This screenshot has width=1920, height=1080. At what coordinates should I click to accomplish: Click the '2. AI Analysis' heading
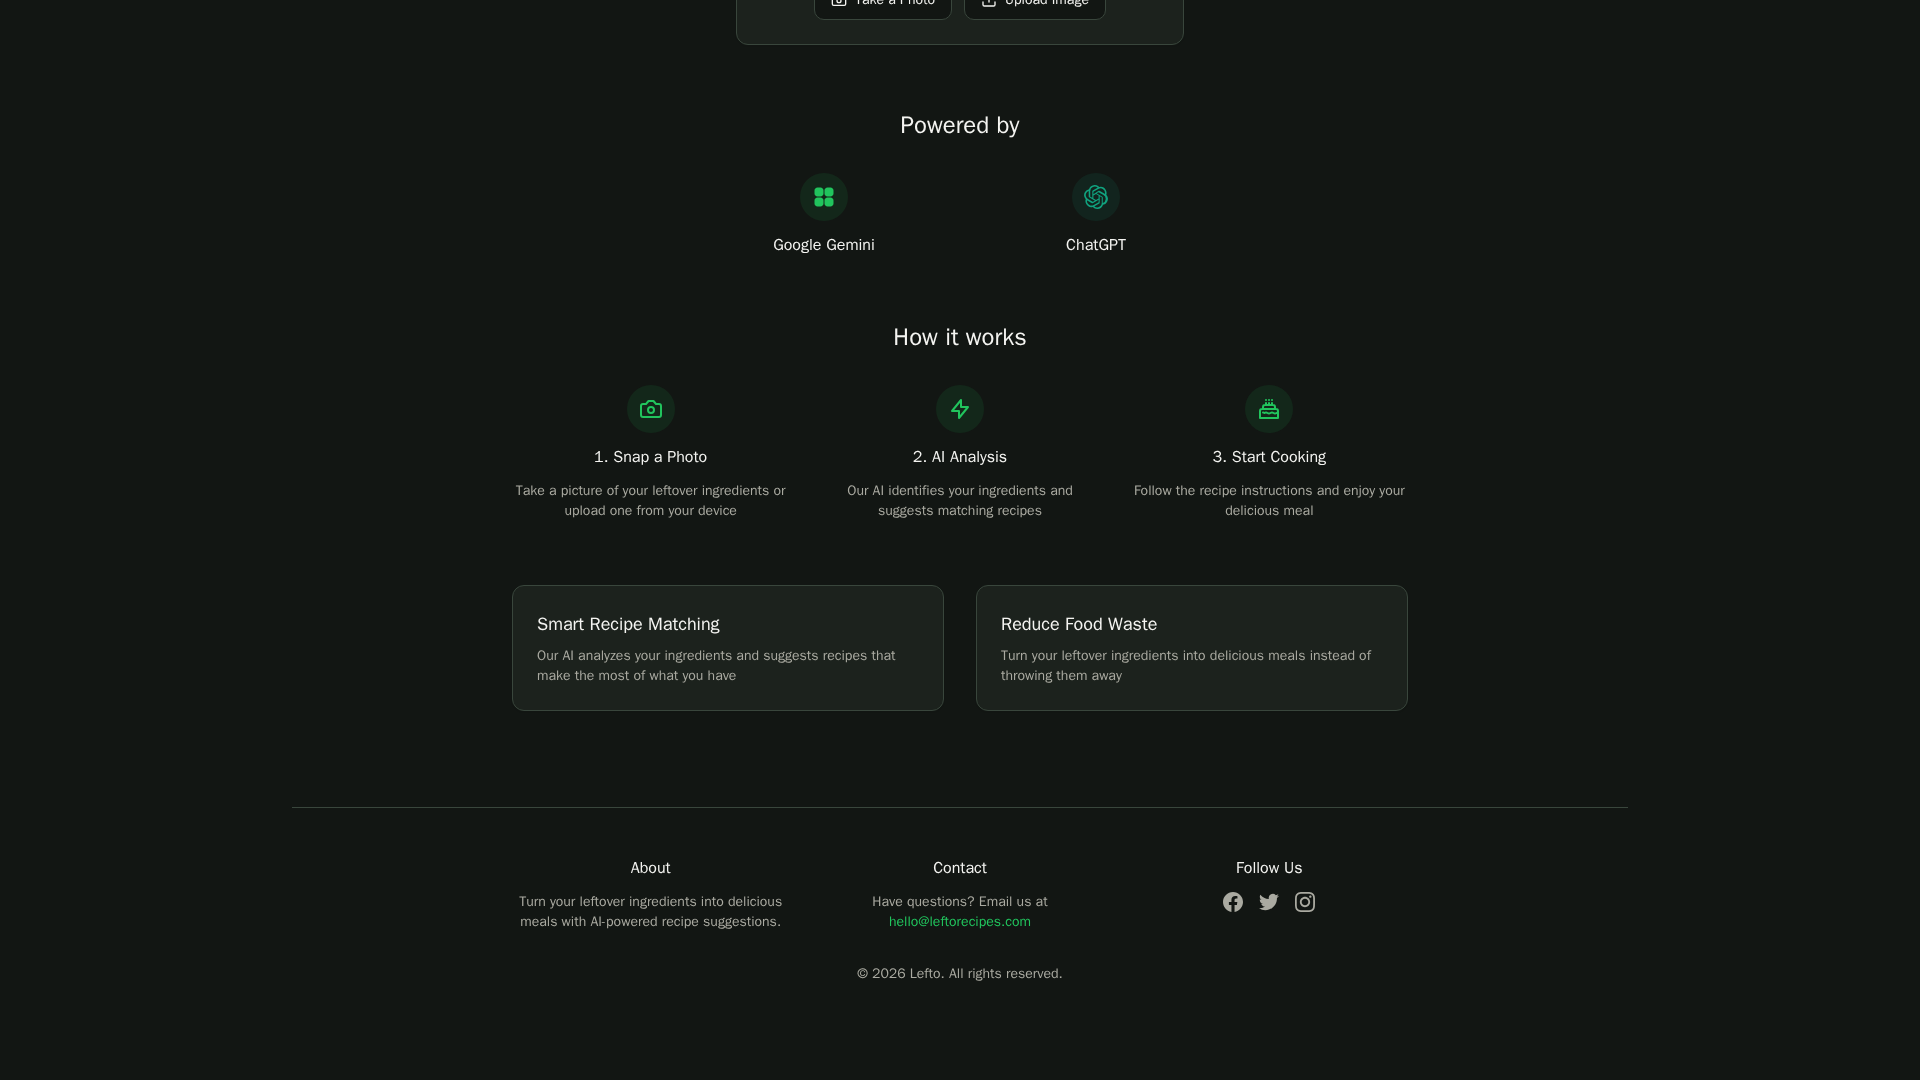(x=959, y=457)
